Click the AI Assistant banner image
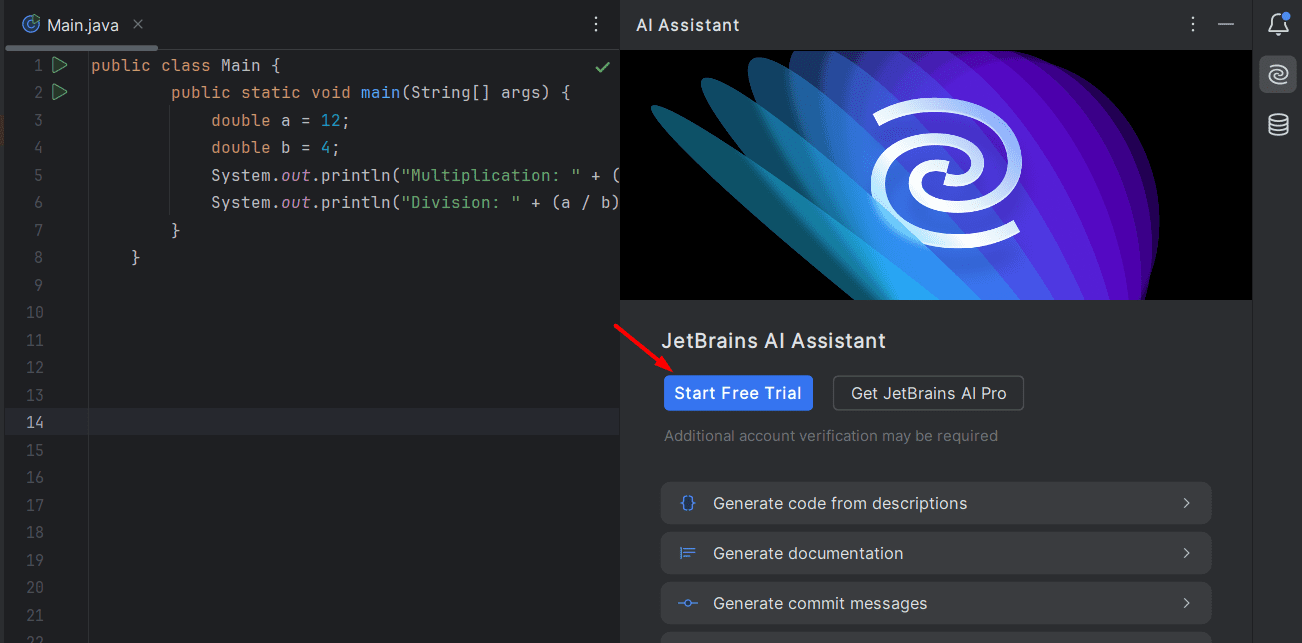The image size is (1302, 643). [936, 175]
